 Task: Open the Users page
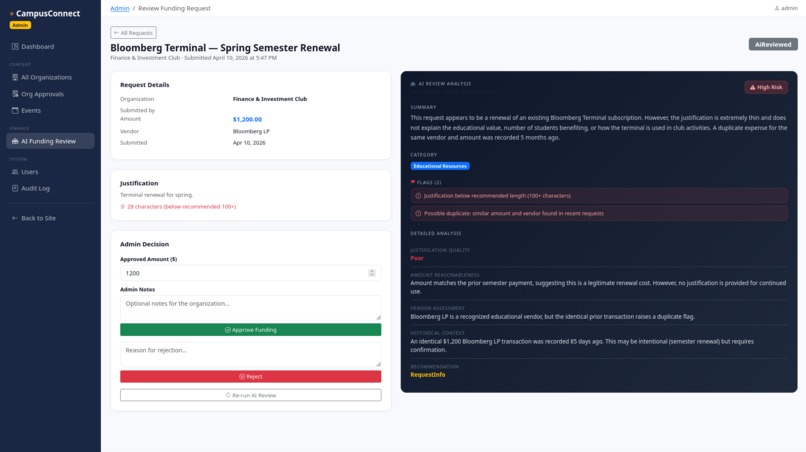[50, 172]
